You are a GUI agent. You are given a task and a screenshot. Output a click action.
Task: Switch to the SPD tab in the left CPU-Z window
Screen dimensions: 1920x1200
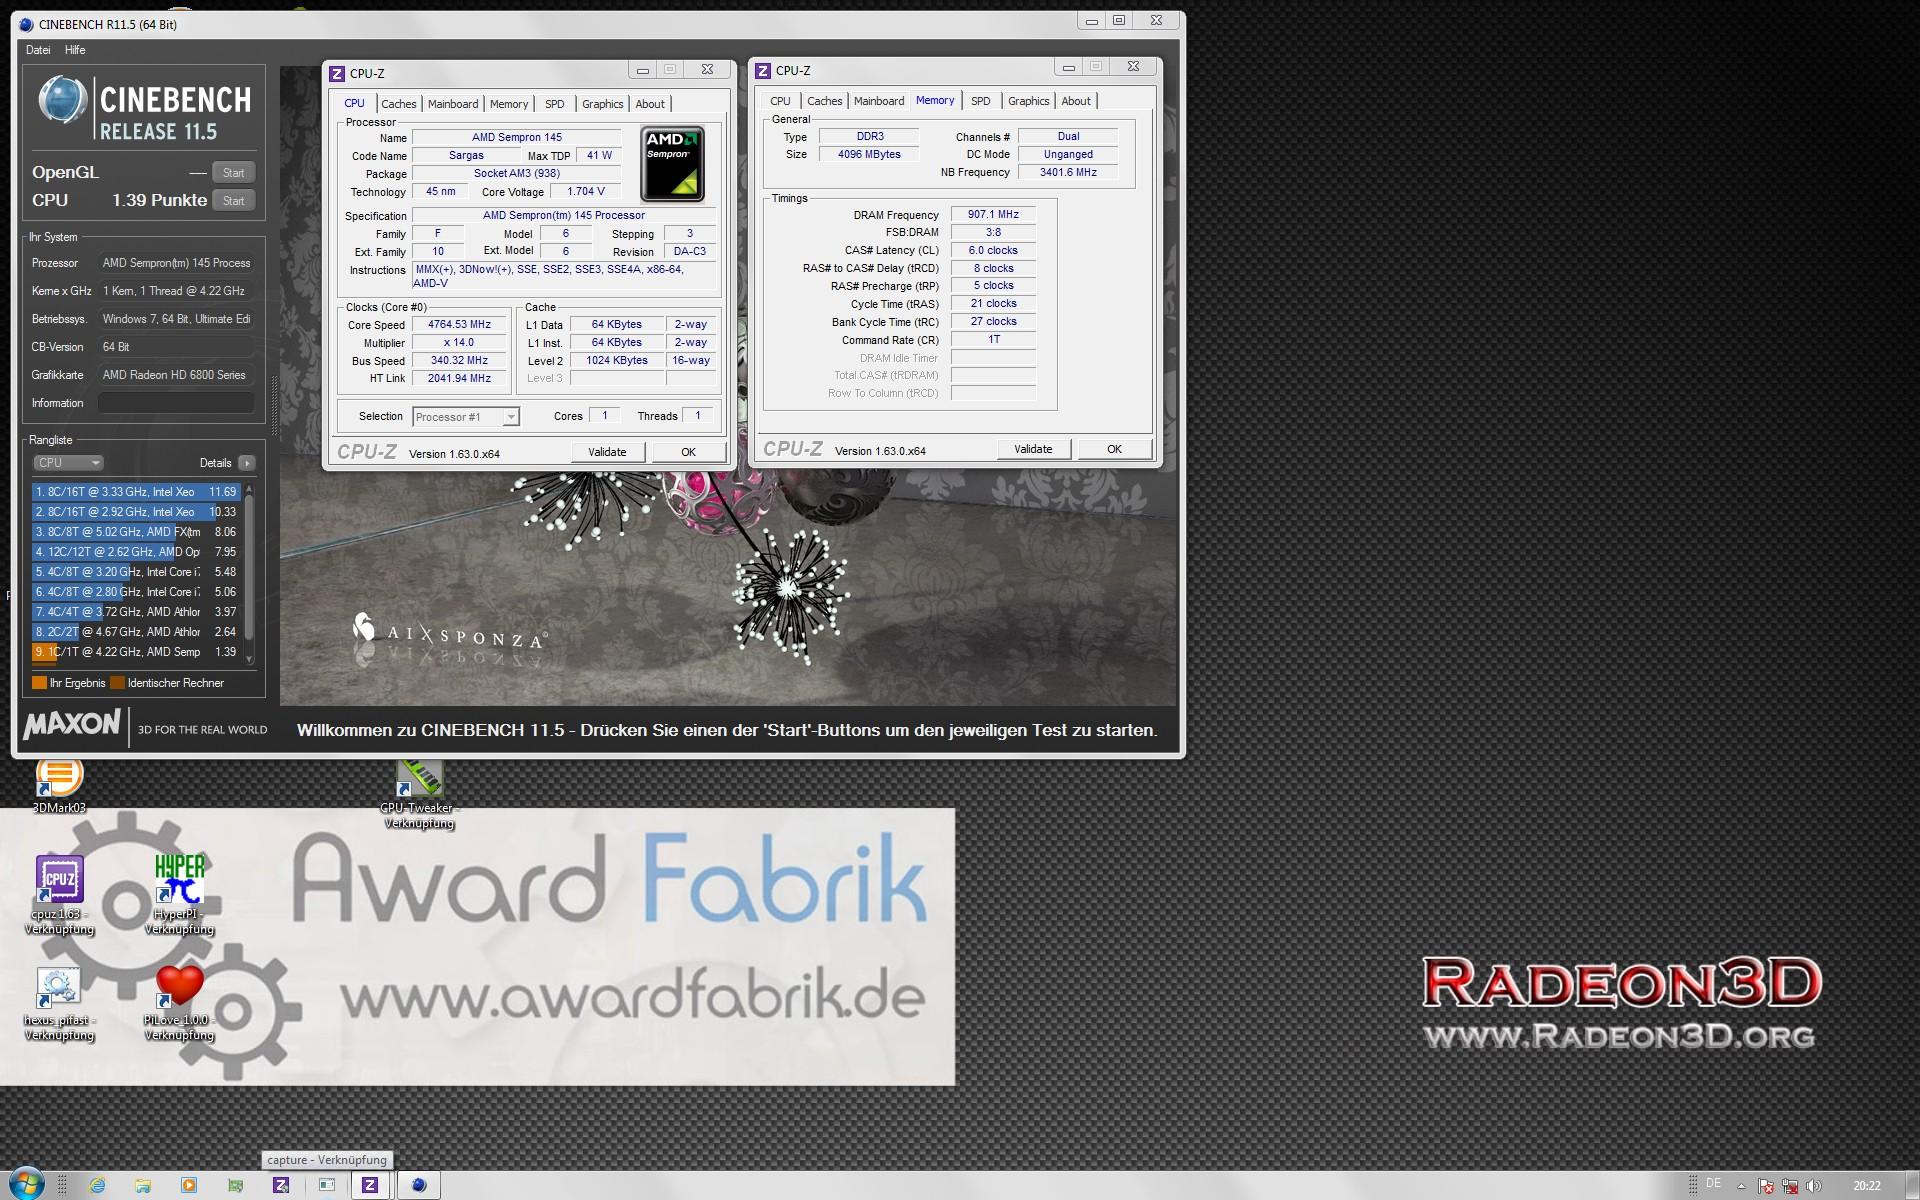(x=555, y=104)
